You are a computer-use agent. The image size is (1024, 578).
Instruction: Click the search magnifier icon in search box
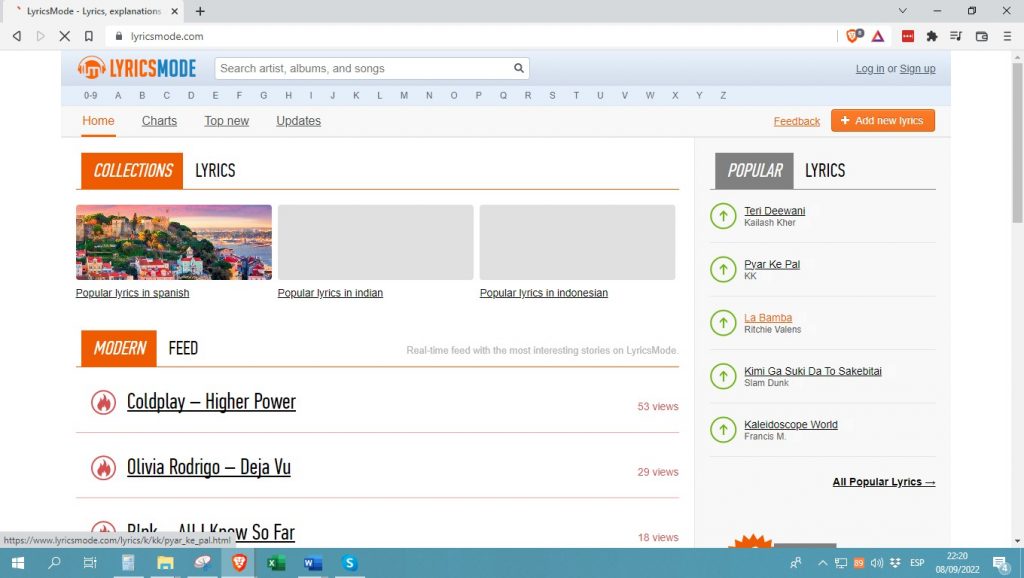coord(519,69)
